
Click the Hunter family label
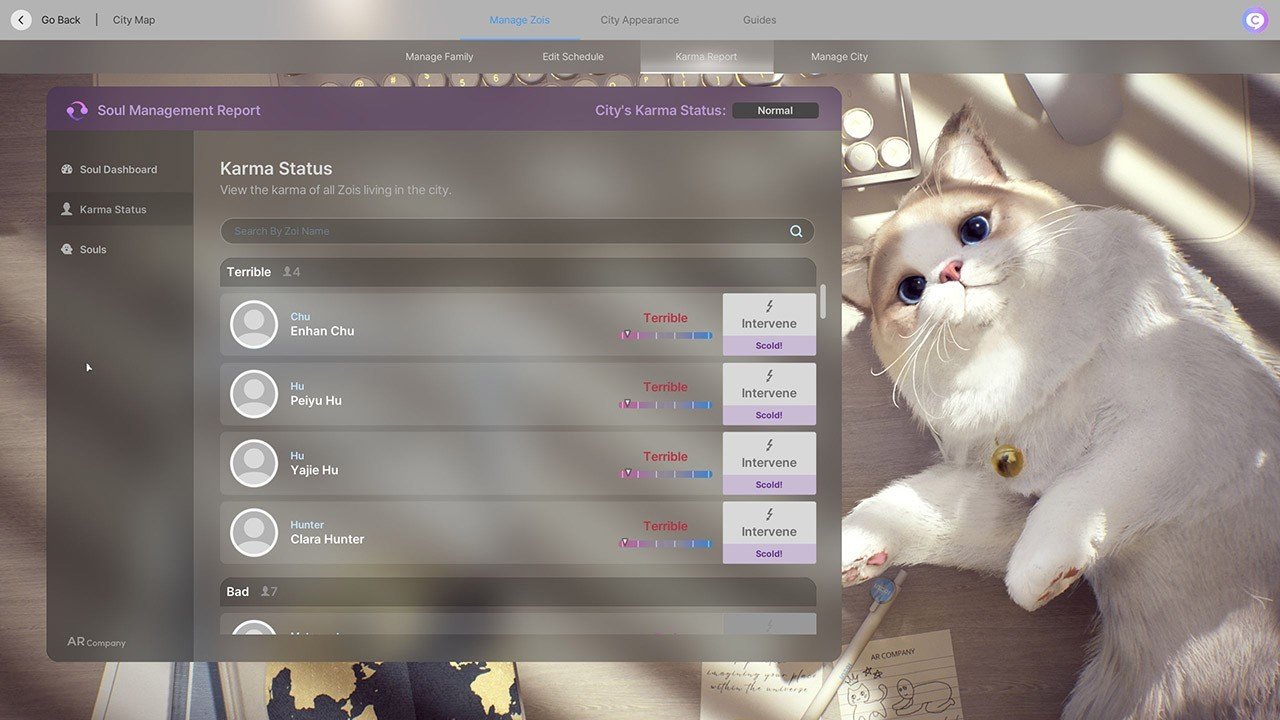pos(307,525)
